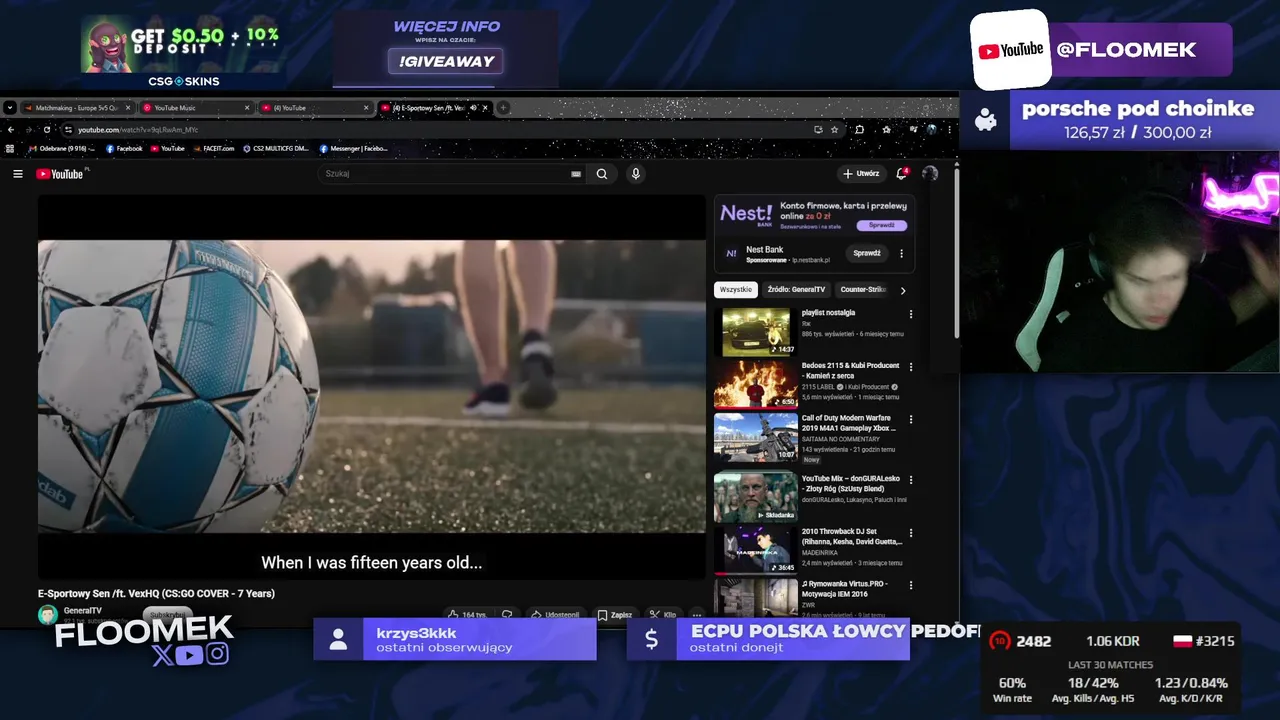Open the Facebook bookmark

tap(123, 149)
